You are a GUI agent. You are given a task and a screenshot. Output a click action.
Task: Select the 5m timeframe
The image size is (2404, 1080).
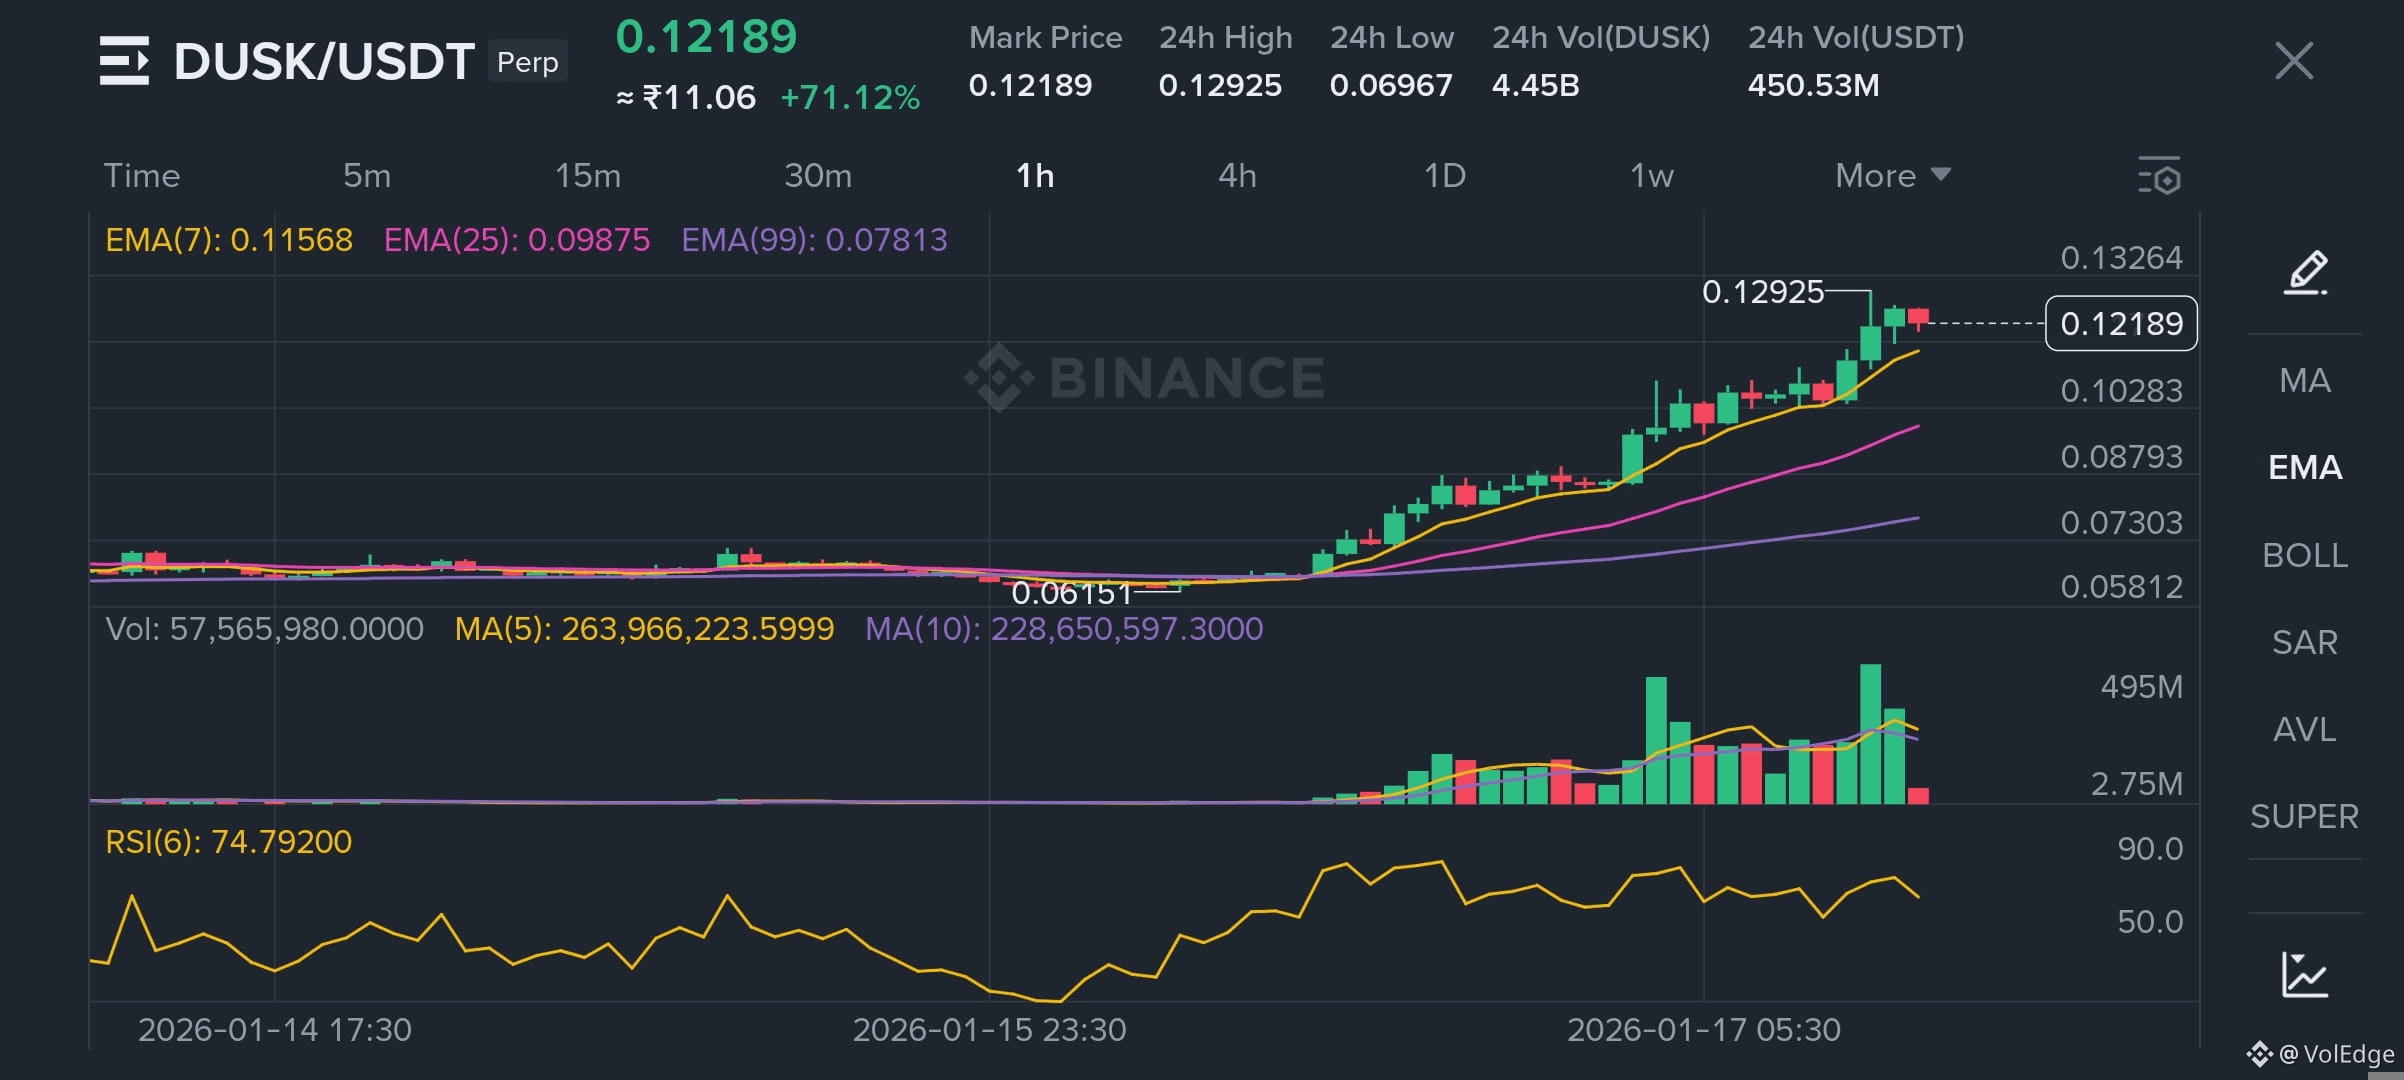click(367, 176)
